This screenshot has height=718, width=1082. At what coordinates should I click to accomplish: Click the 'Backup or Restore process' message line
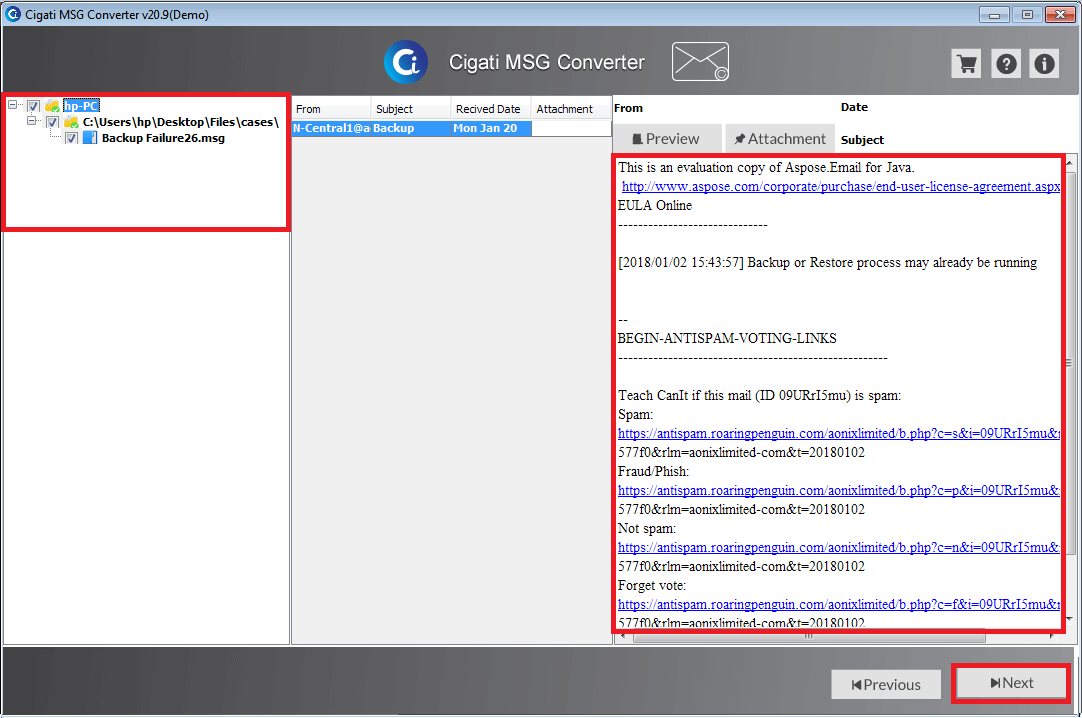tap(827, 263)
